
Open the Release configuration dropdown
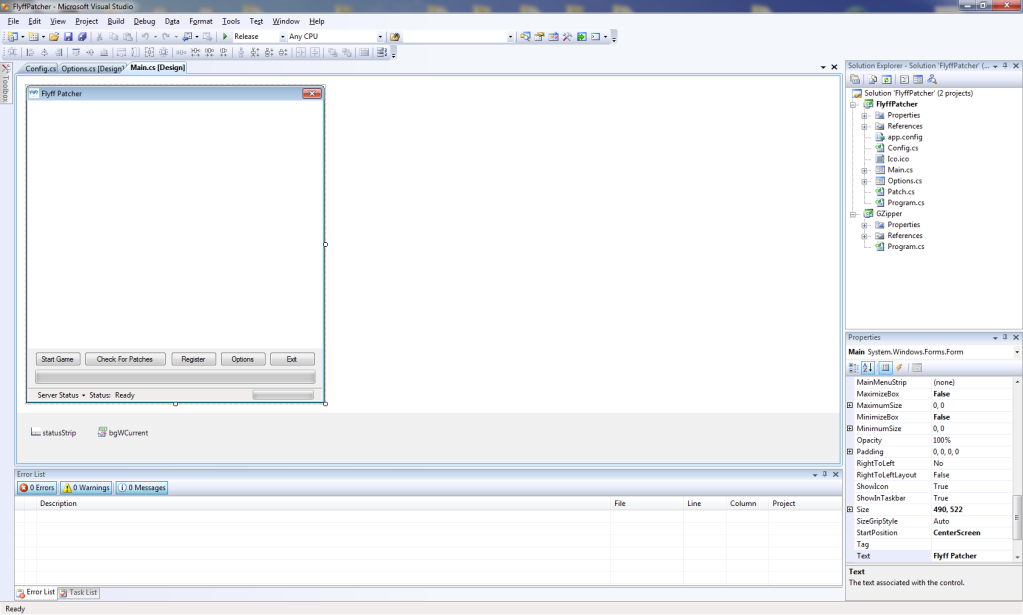click(x=282, y=37)
